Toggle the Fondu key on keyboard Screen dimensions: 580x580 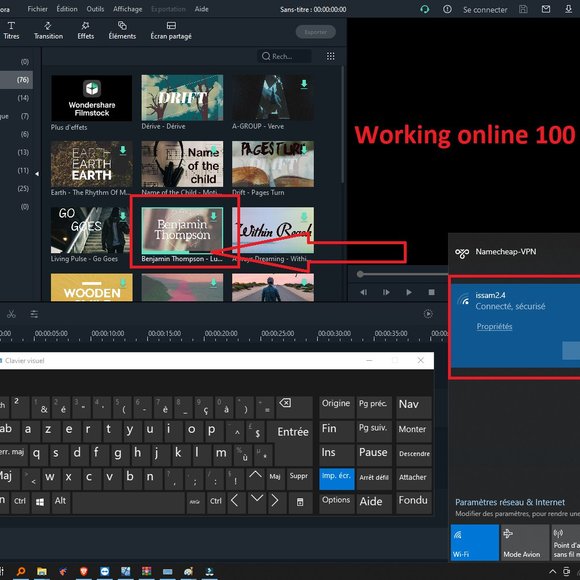tap(414, 502)
